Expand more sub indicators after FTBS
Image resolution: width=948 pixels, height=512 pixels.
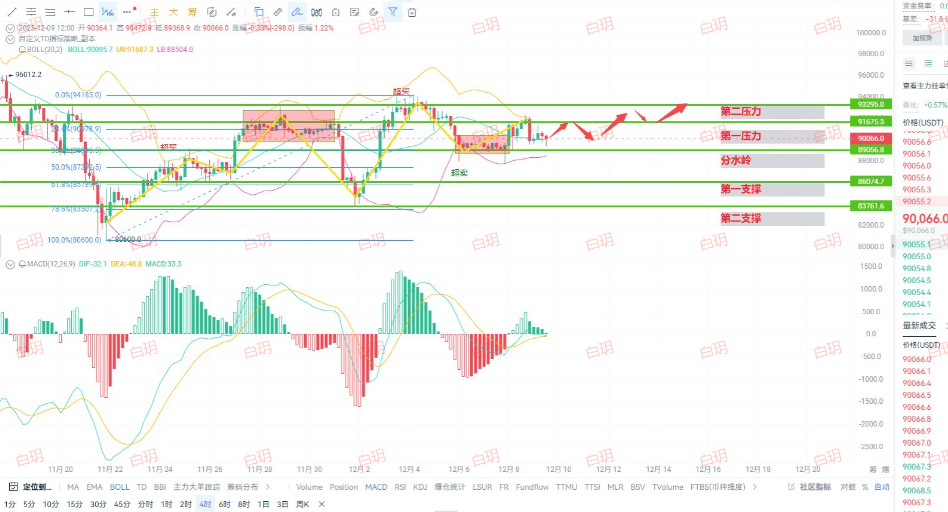[755, 487]
